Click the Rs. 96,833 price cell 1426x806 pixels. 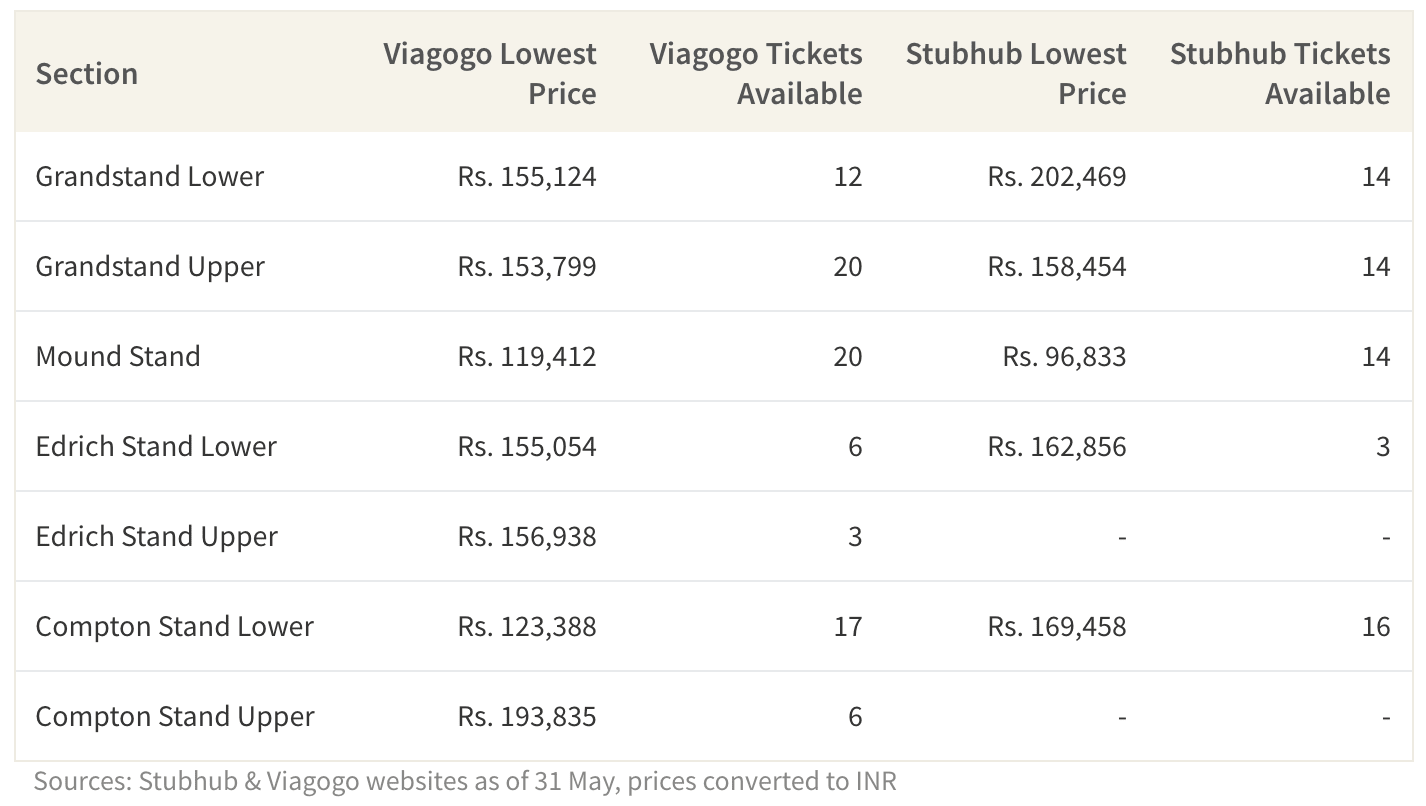(x=1065, y=357)
